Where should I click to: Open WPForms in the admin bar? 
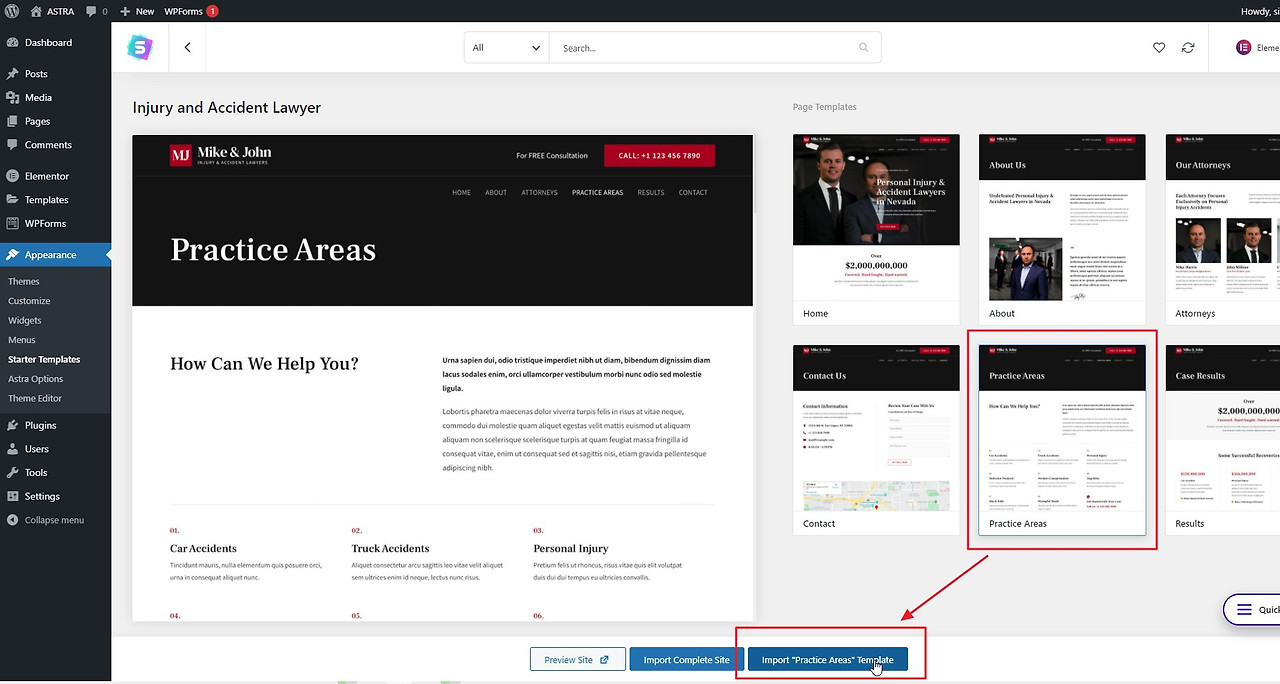[190, 11]
